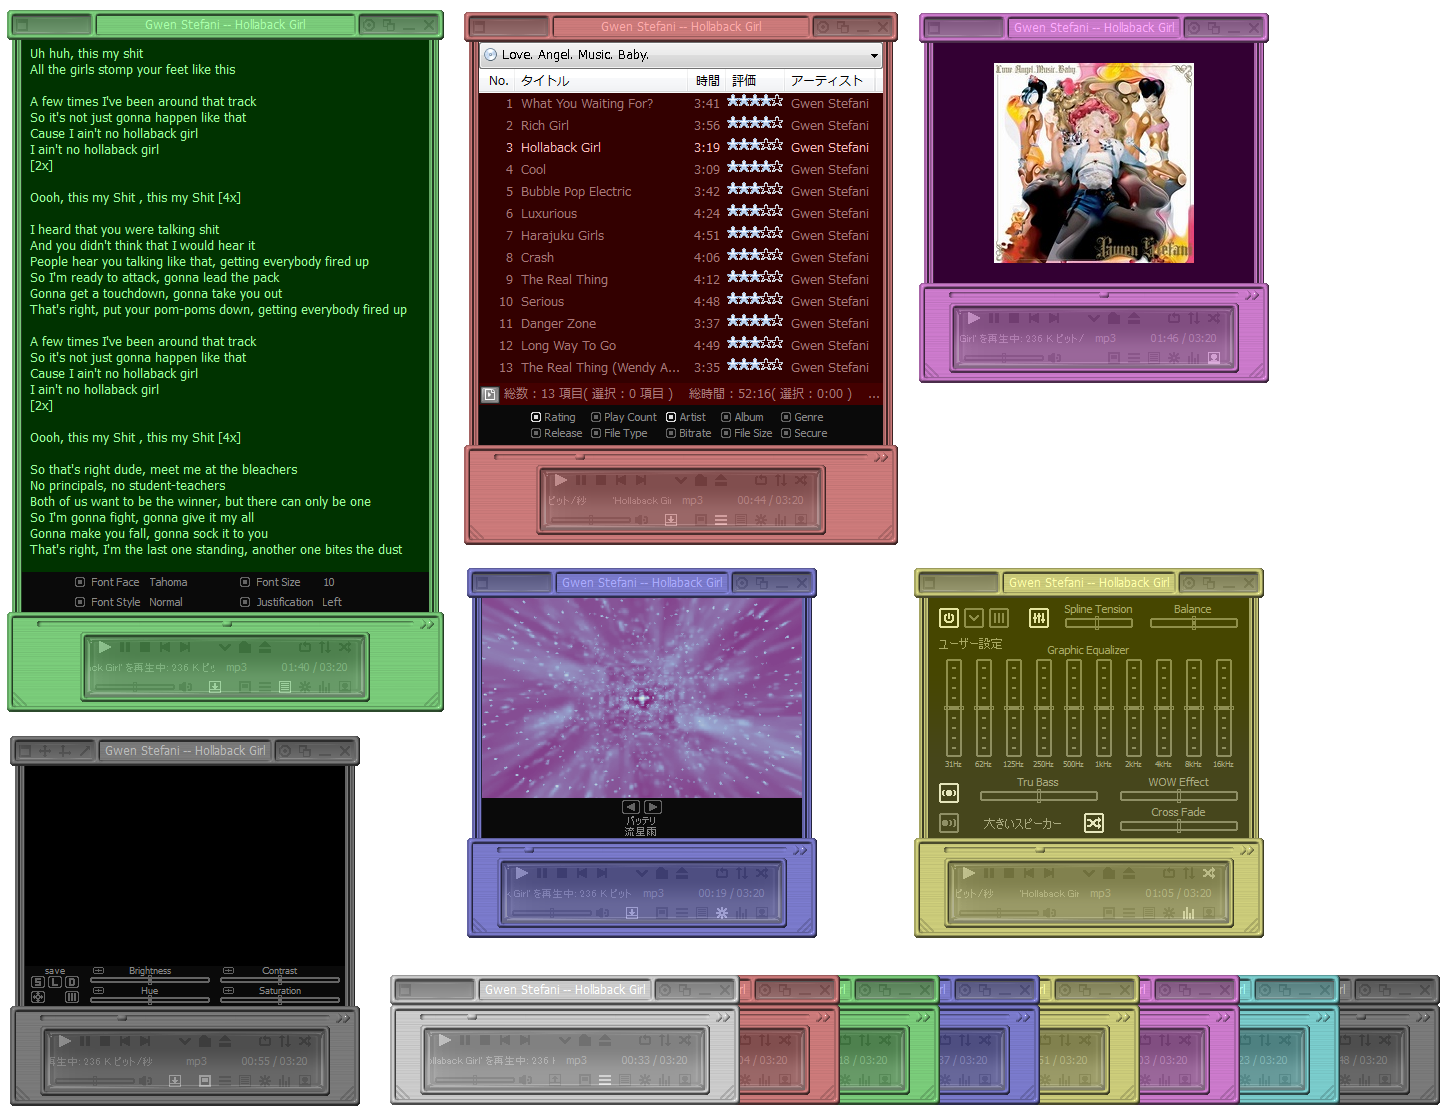
Task: Toggle the large speaker icon in the equalizer
Action: pyautogui.click(x=949, y=823)
